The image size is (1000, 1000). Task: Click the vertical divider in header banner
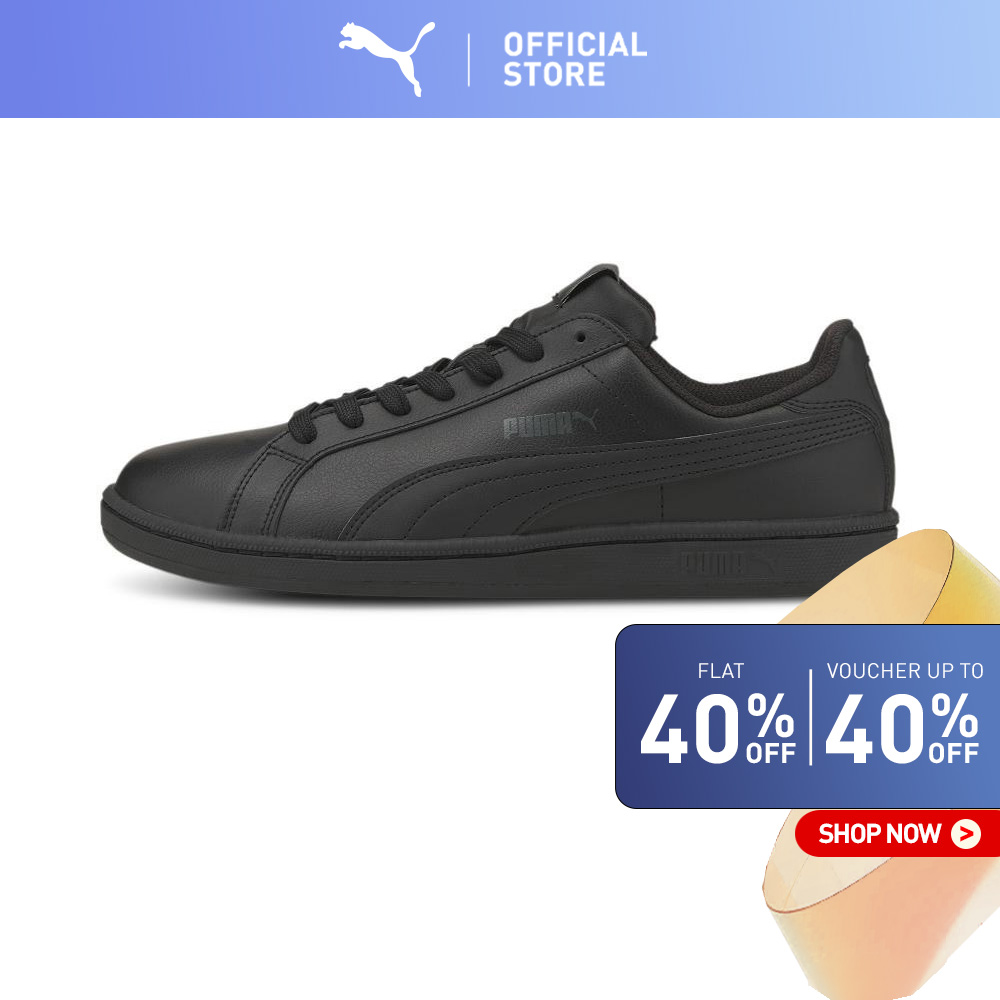(469, 60)
